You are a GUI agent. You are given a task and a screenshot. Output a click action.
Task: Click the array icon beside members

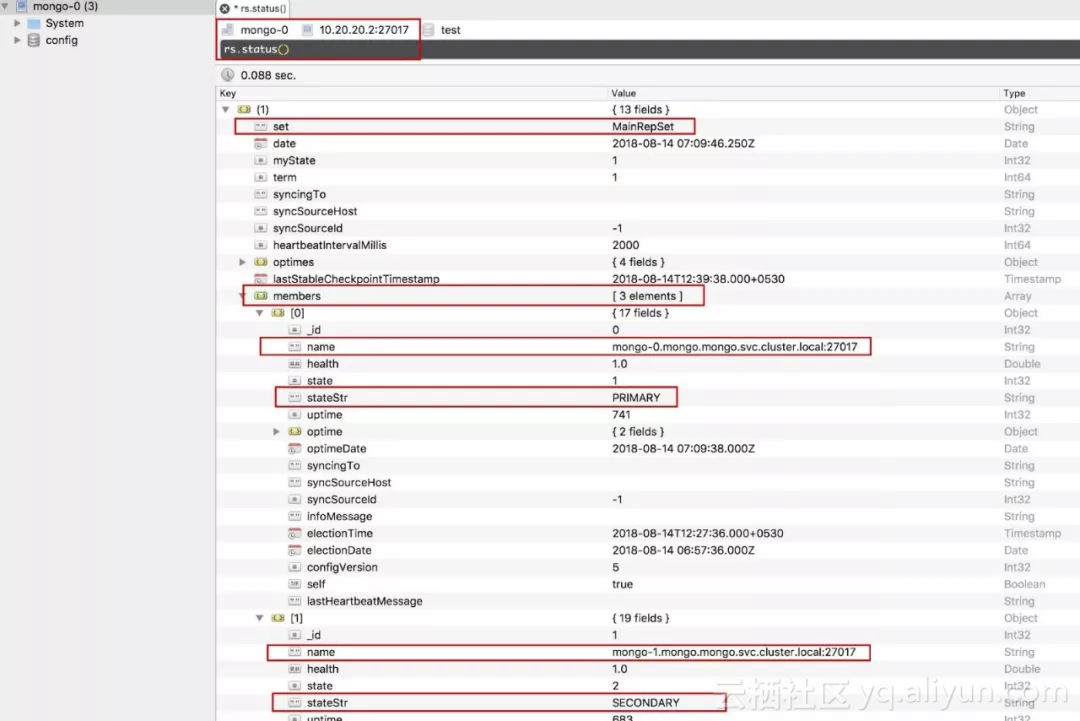260,295
